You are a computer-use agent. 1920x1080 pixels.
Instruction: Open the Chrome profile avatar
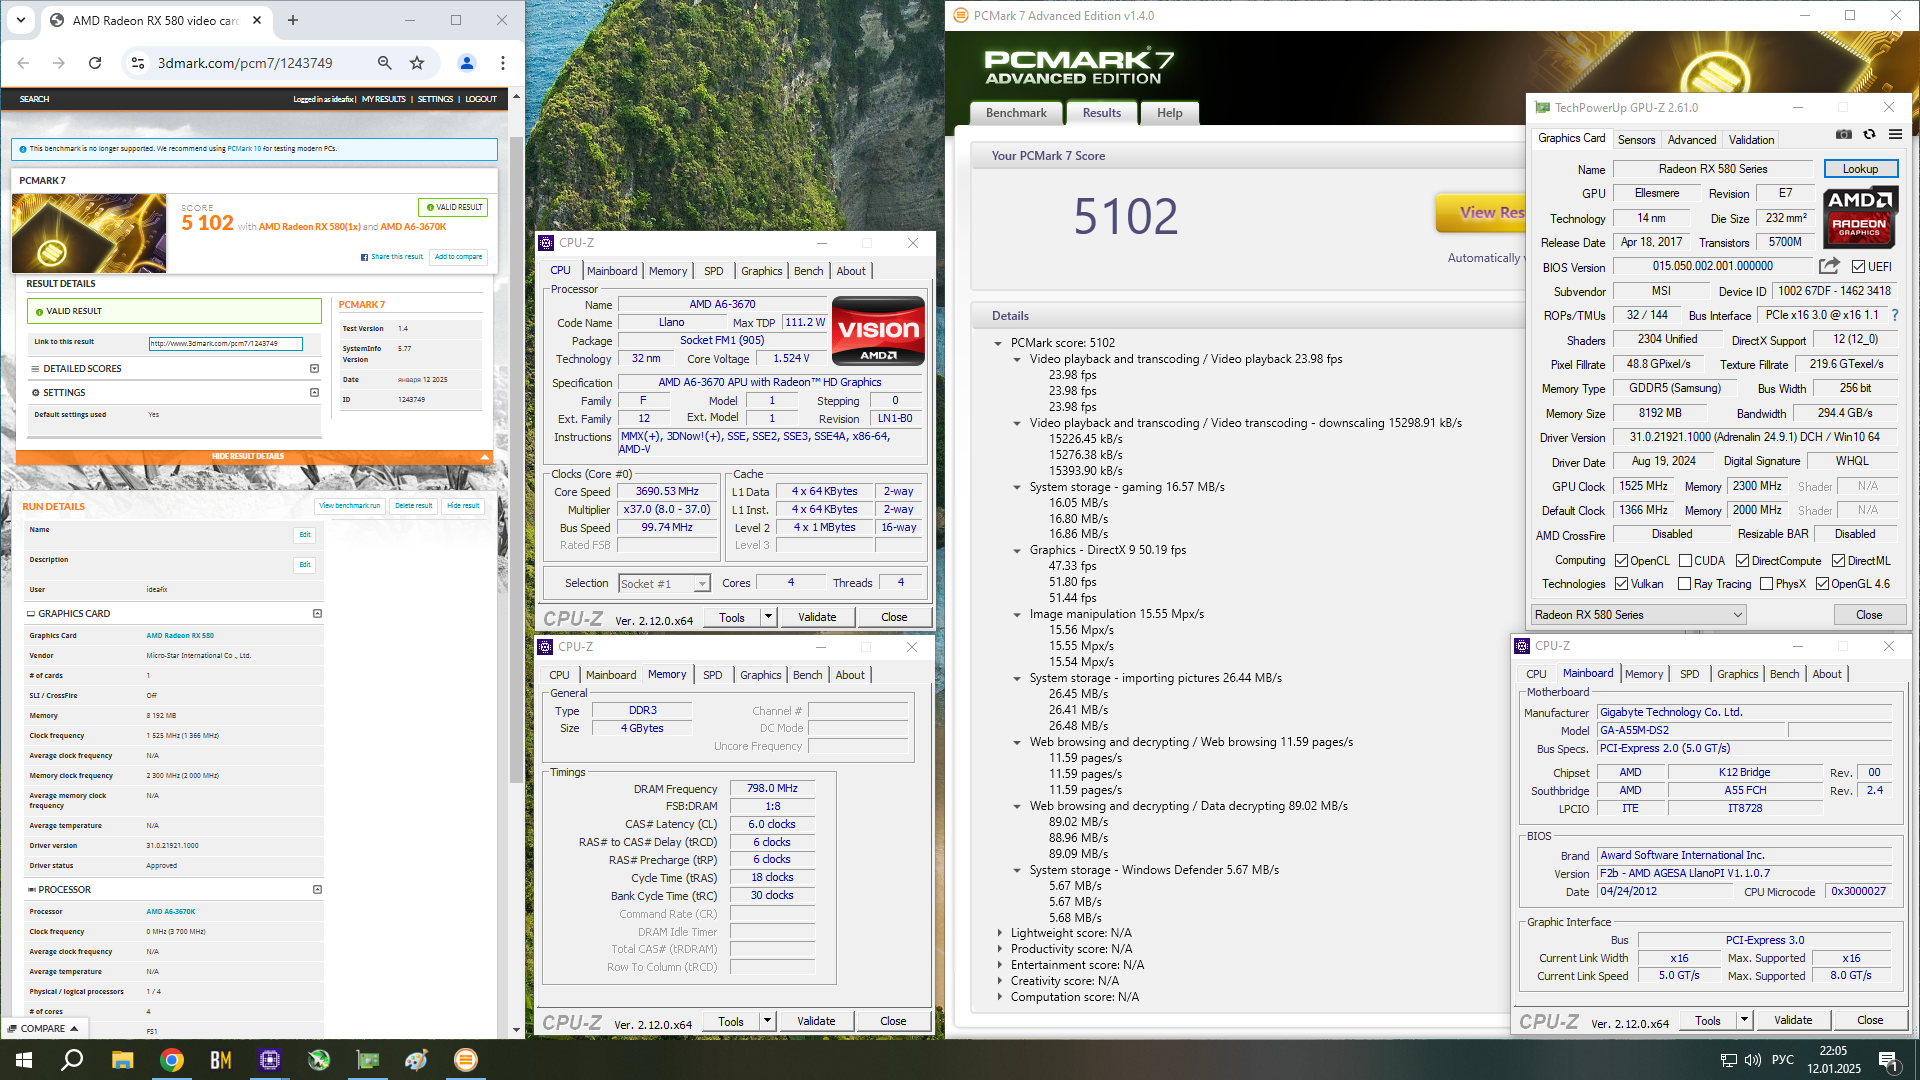coord(466,63)
